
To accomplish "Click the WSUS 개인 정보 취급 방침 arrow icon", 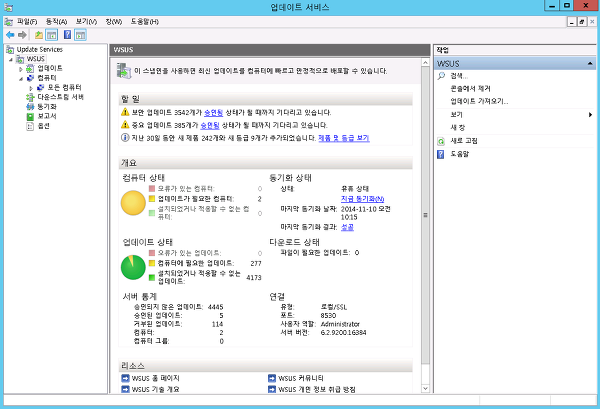I will point(272,389).
